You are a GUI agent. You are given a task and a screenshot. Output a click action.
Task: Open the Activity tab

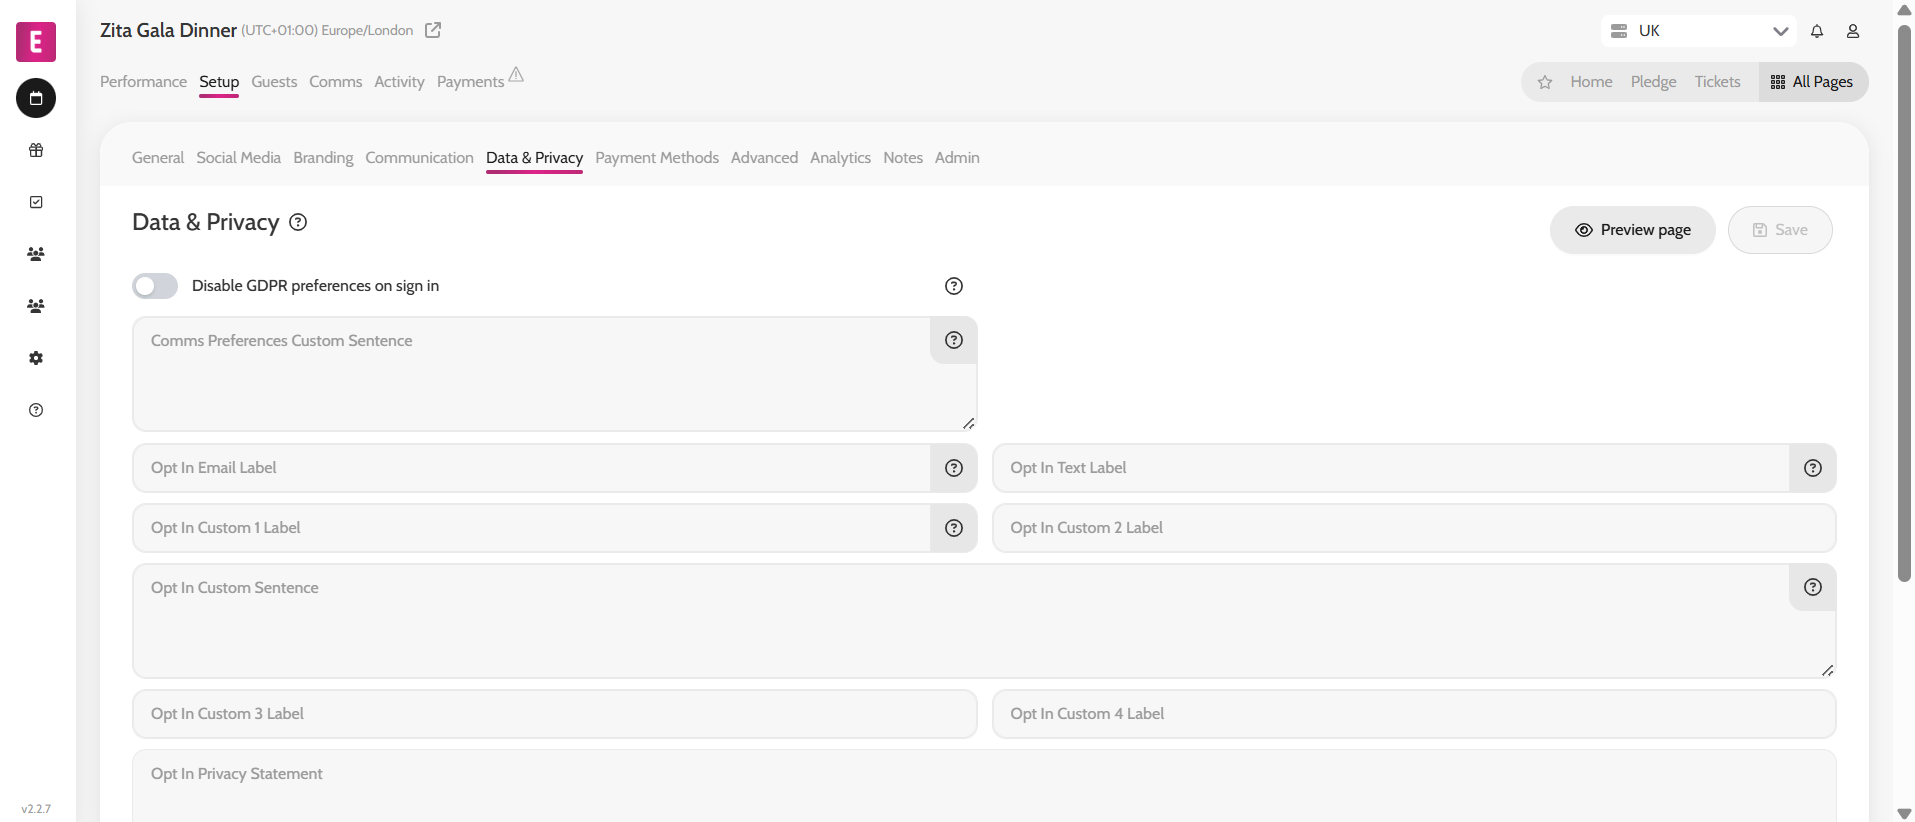(399, 82)
